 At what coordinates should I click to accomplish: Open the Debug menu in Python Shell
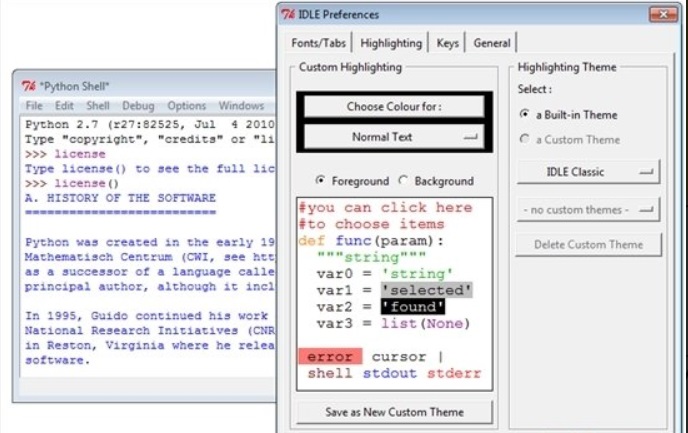138,106
